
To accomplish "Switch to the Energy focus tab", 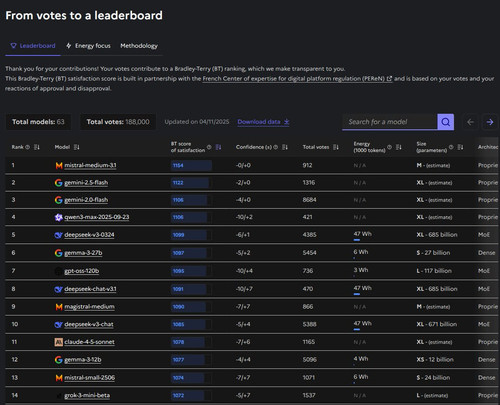I will point(88,46).
